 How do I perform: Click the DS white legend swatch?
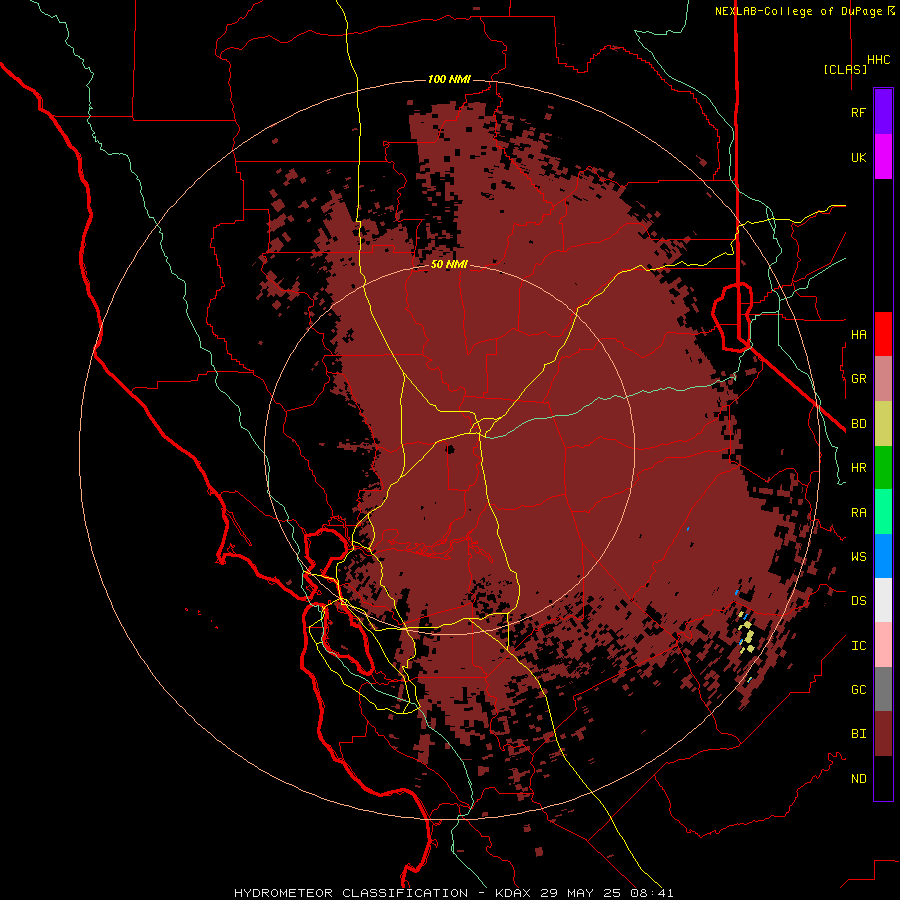tap(883, 600)
